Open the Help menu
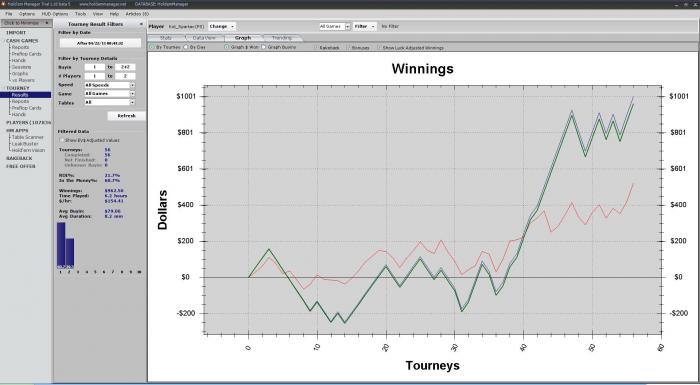Screen dimensions: 700x385 tap(114, 14)
